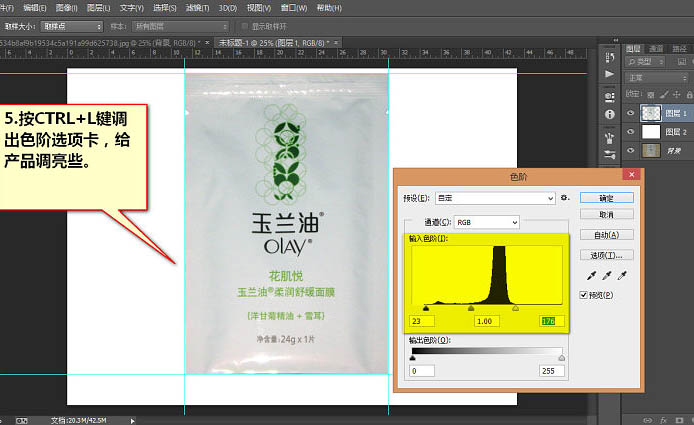Click the add layer mask icon
Image resolution: width=694 pixels, height=425 pixels.
coord(679,420)
